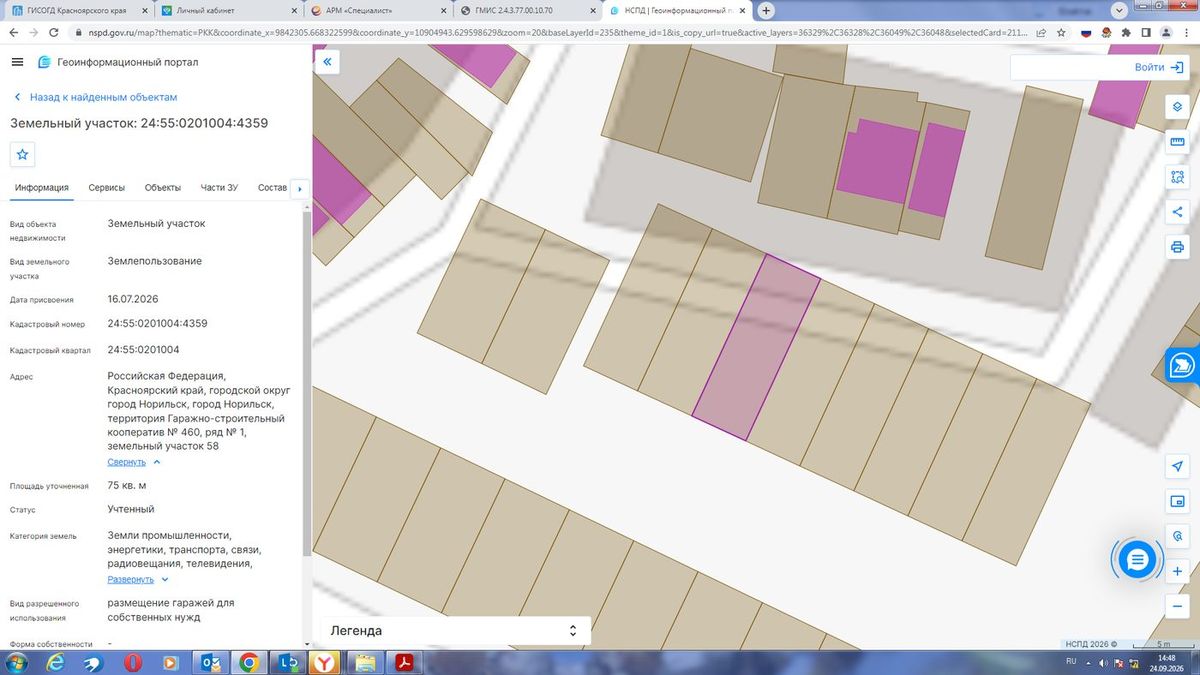Open the map layers panel

pos(1177,106)
